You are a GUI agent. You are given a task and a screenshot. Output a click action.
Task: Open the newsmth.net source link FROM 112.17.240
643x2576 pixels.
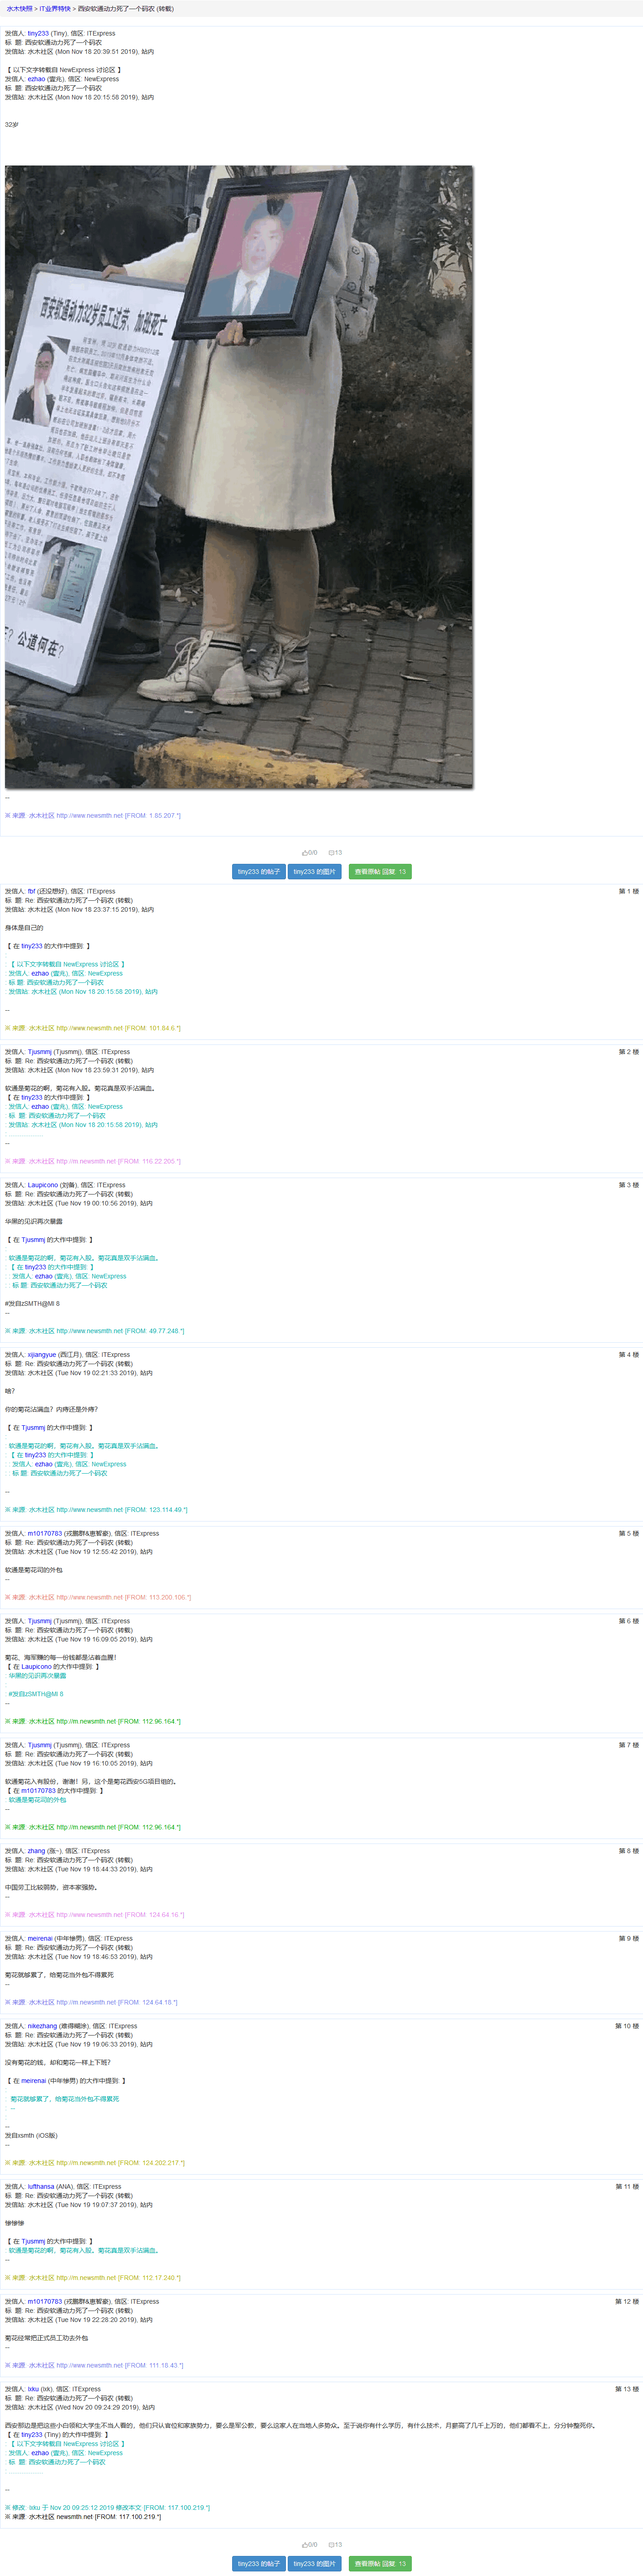coord(86,2278)
